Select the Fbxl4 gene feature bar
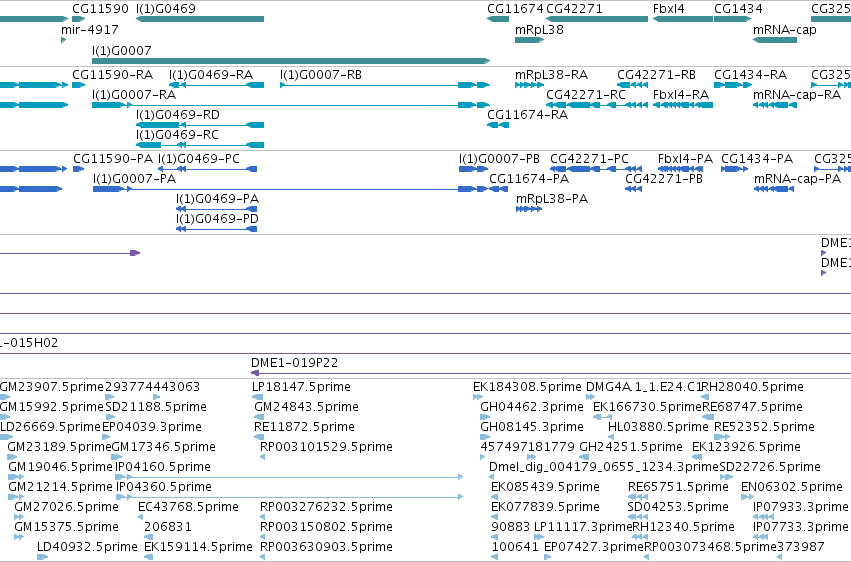851x562 pixels. tap(683, 19)
